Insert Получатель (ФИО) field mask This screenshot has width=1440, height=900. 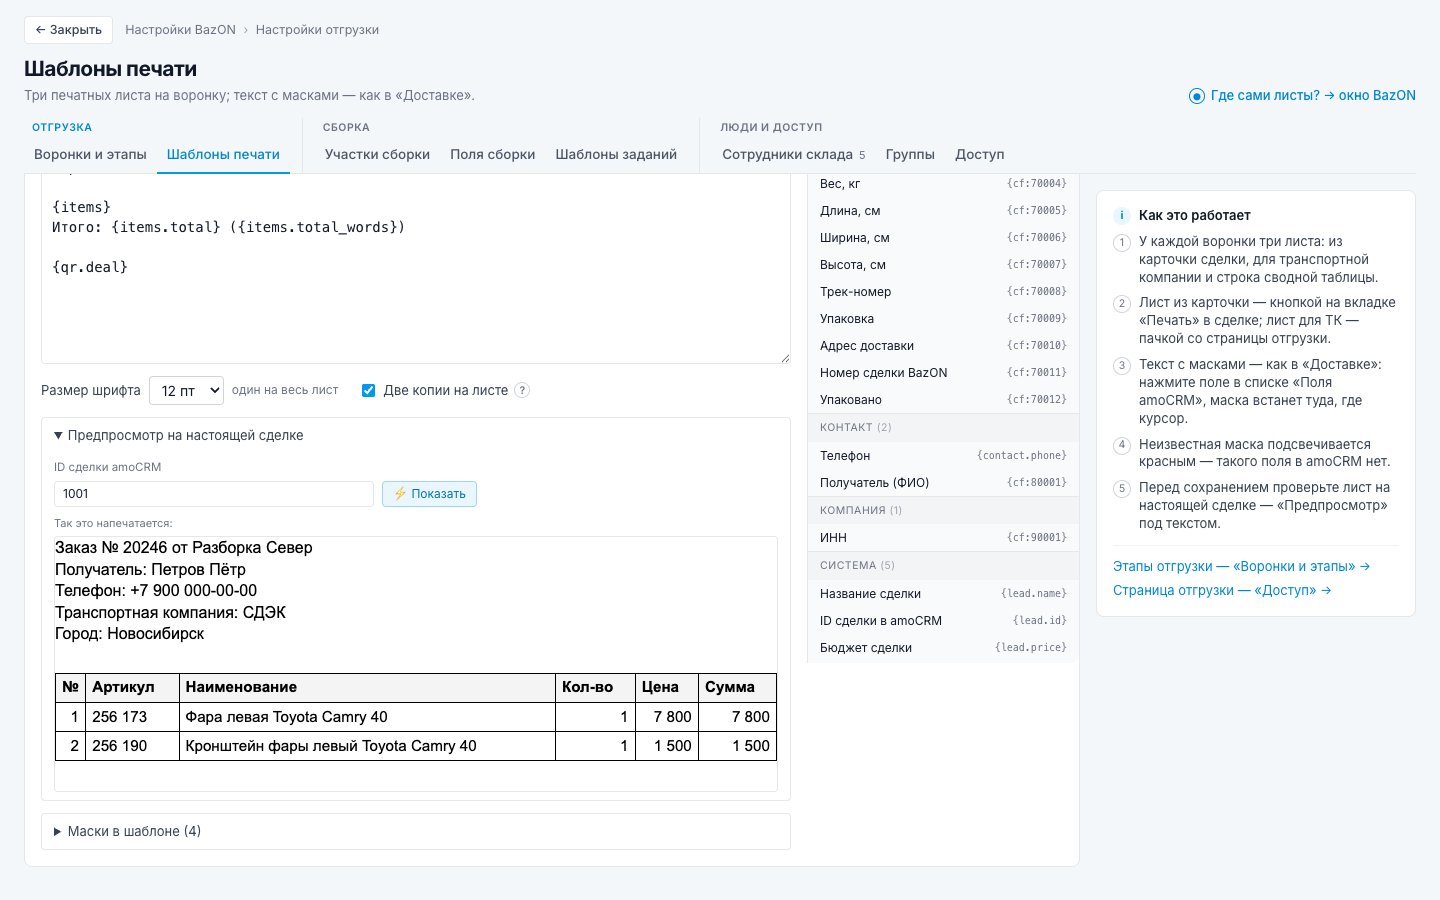click(943, 483)
